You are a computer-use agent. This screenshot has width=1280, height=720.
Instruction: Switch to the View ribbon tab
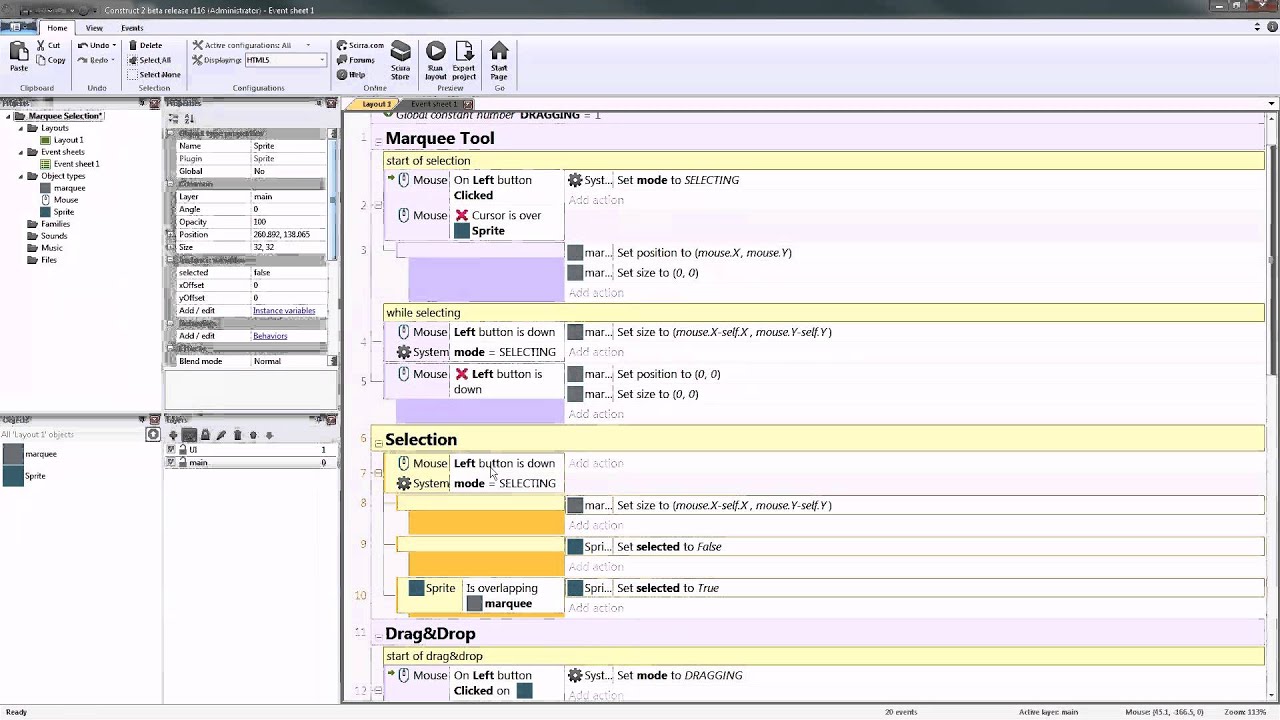point(94,28)
